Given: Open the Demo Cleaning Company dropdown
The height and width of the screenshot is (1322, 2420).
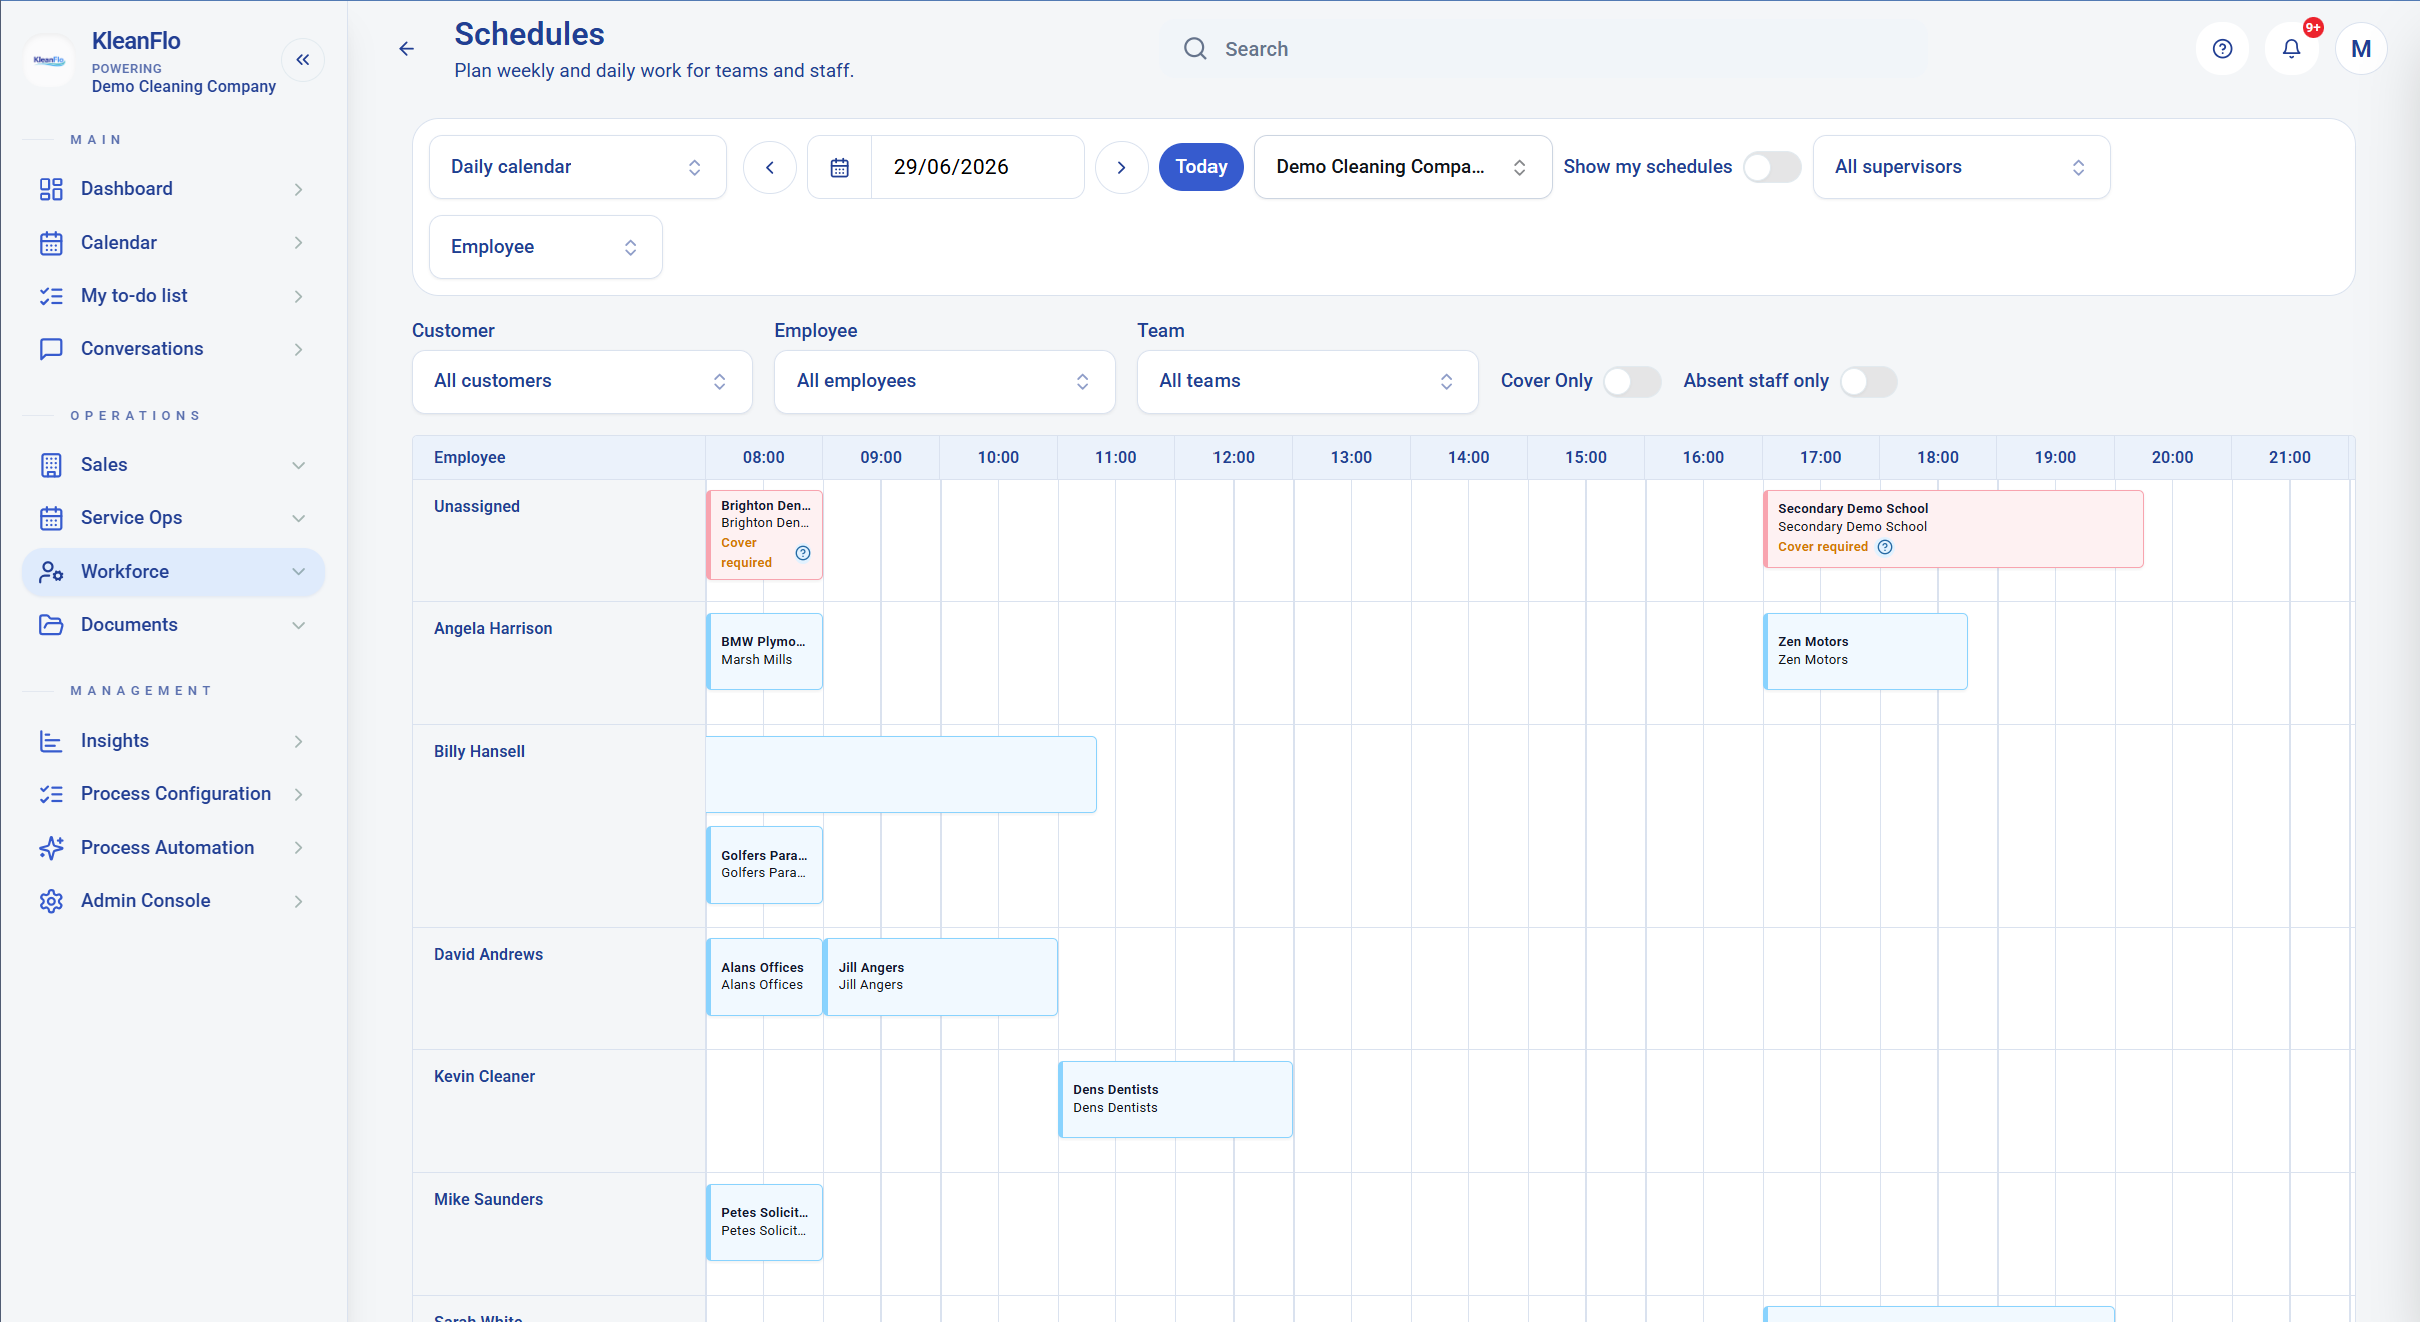Looking at the screenshot, I should (1402, 167).
